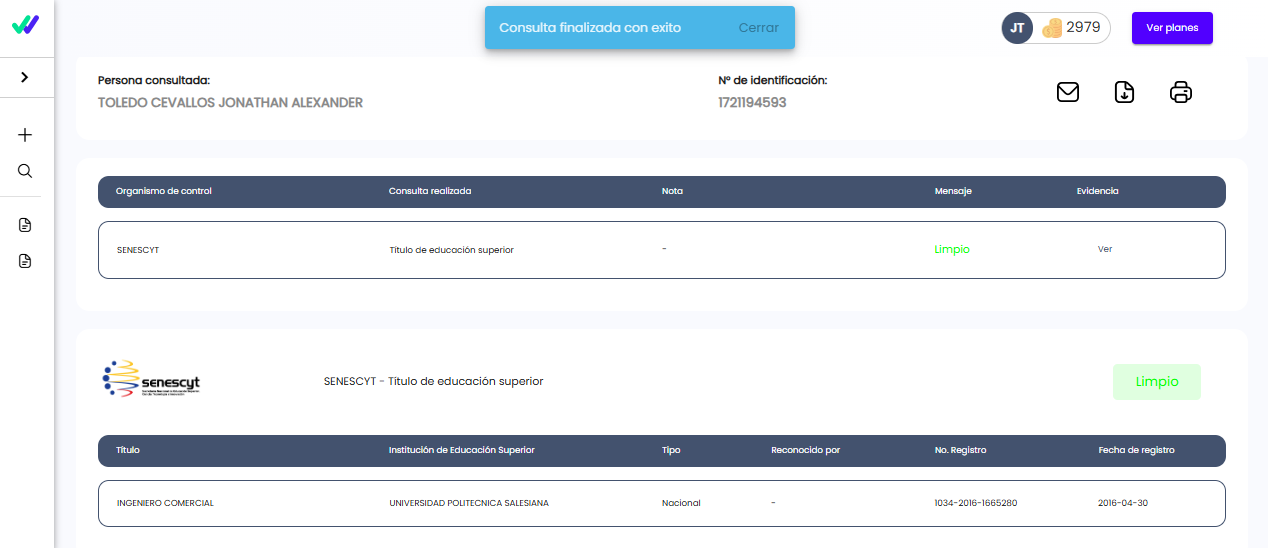The image size is (1268, 548).
Task: Click the Título column header
Action: coord(128,450)
